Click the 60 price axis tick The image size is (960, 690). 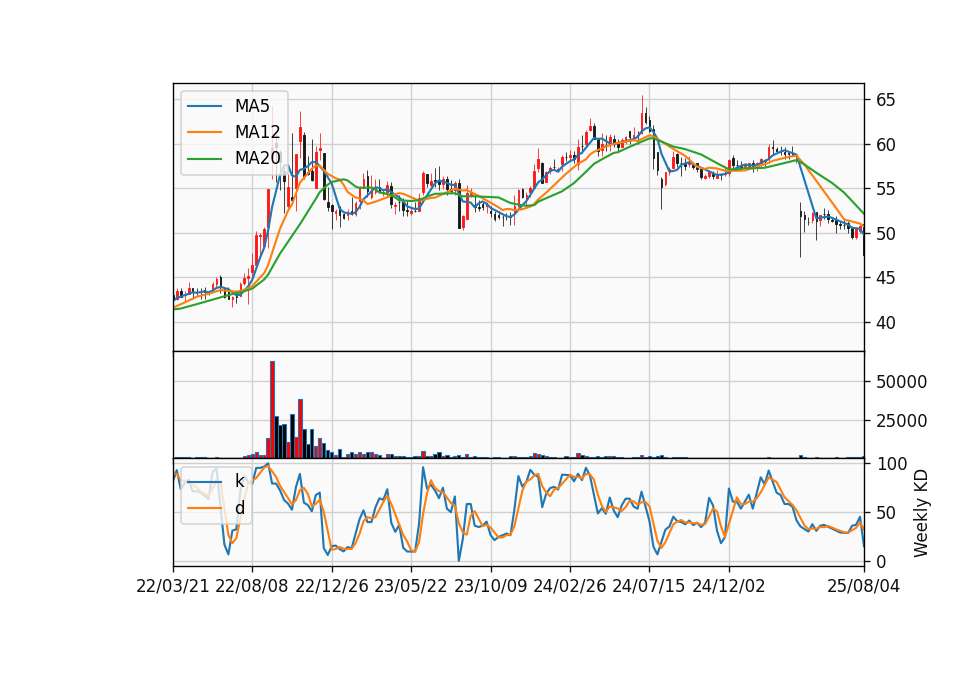coord(885,144)
